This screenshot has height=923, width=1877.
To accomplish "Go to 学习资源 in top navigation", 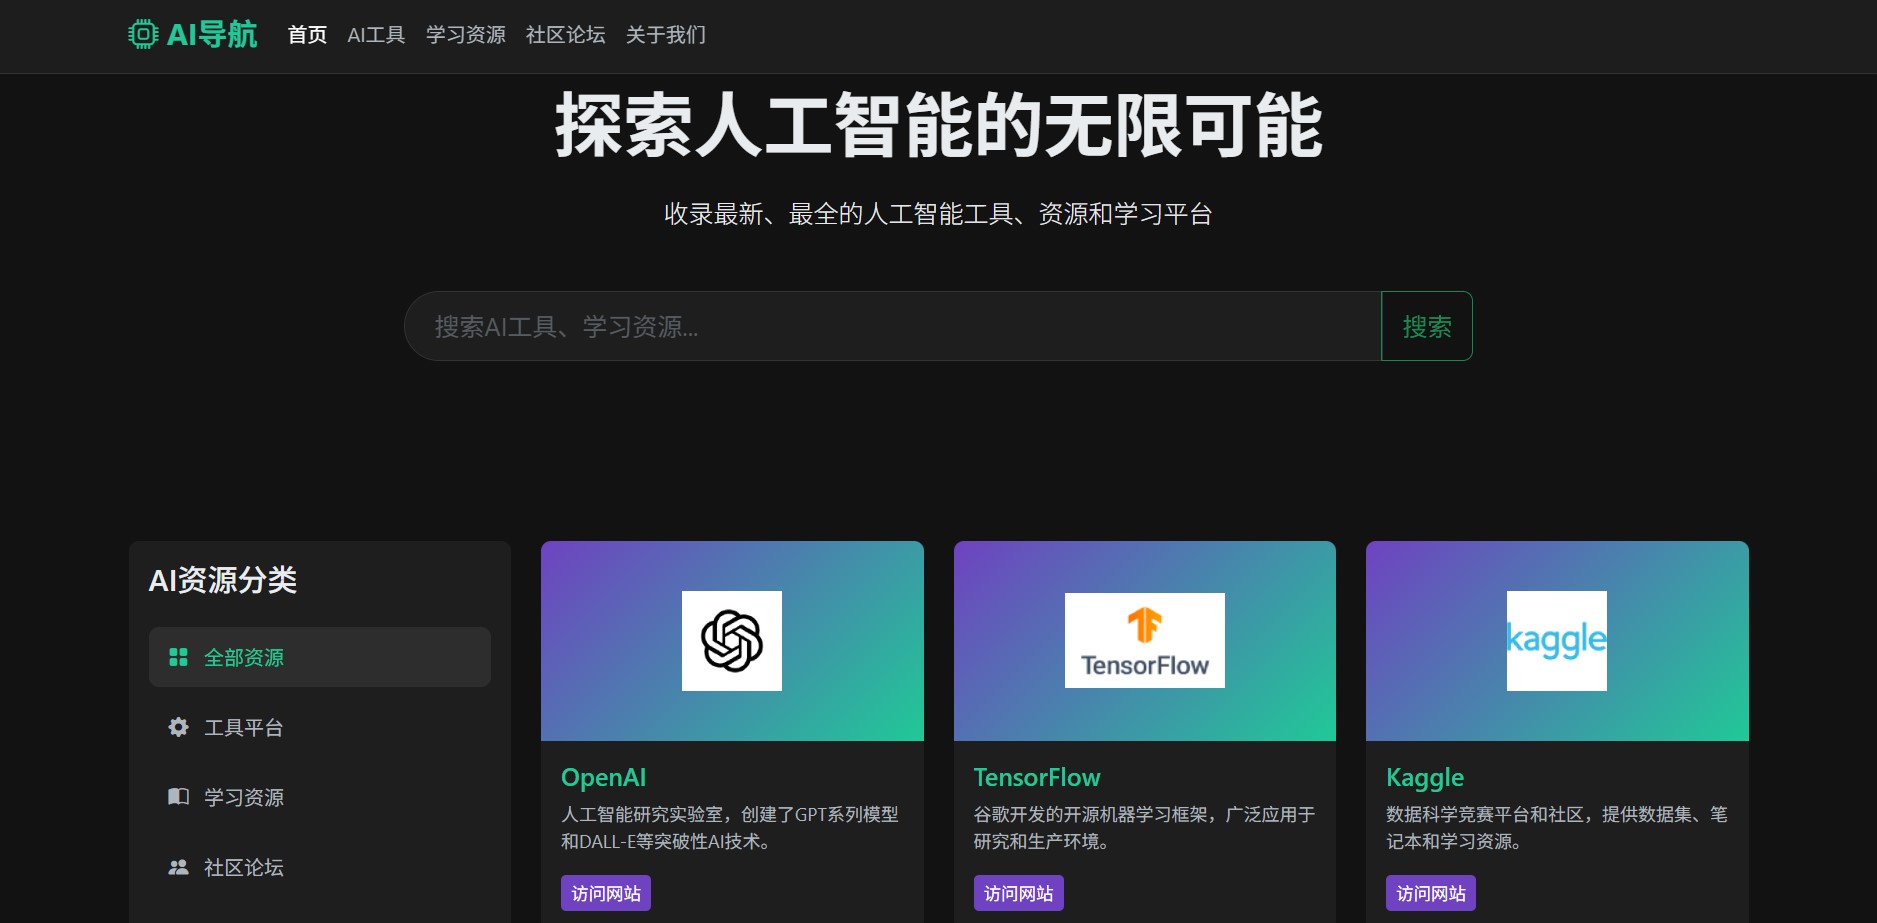I will pyautogui.click(x=466, y=35).
